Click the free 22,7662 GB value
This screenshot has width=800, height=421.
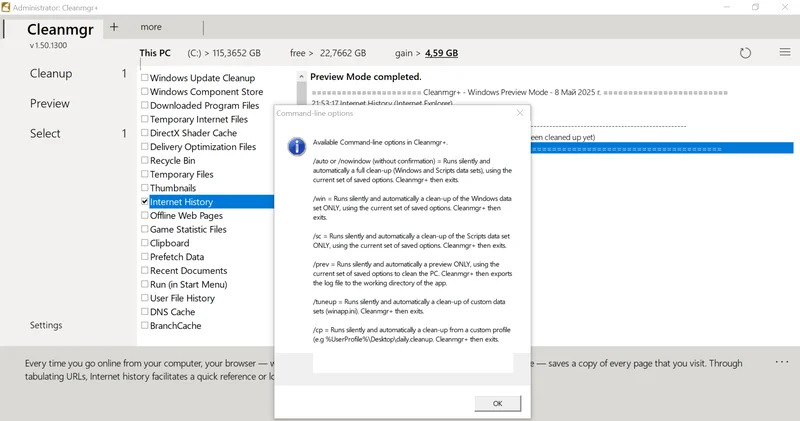coord(343,53)
